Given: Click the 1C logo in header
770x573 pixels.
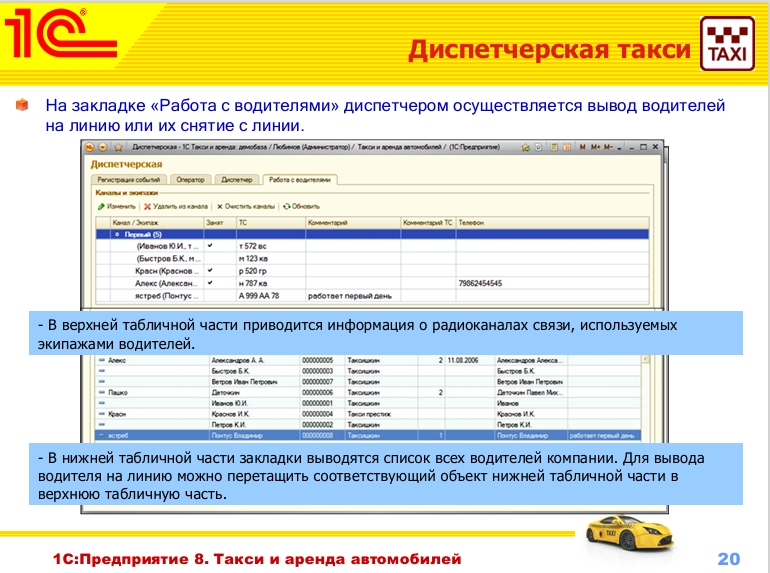Looking at the screenshot, I should click(60, 37).
